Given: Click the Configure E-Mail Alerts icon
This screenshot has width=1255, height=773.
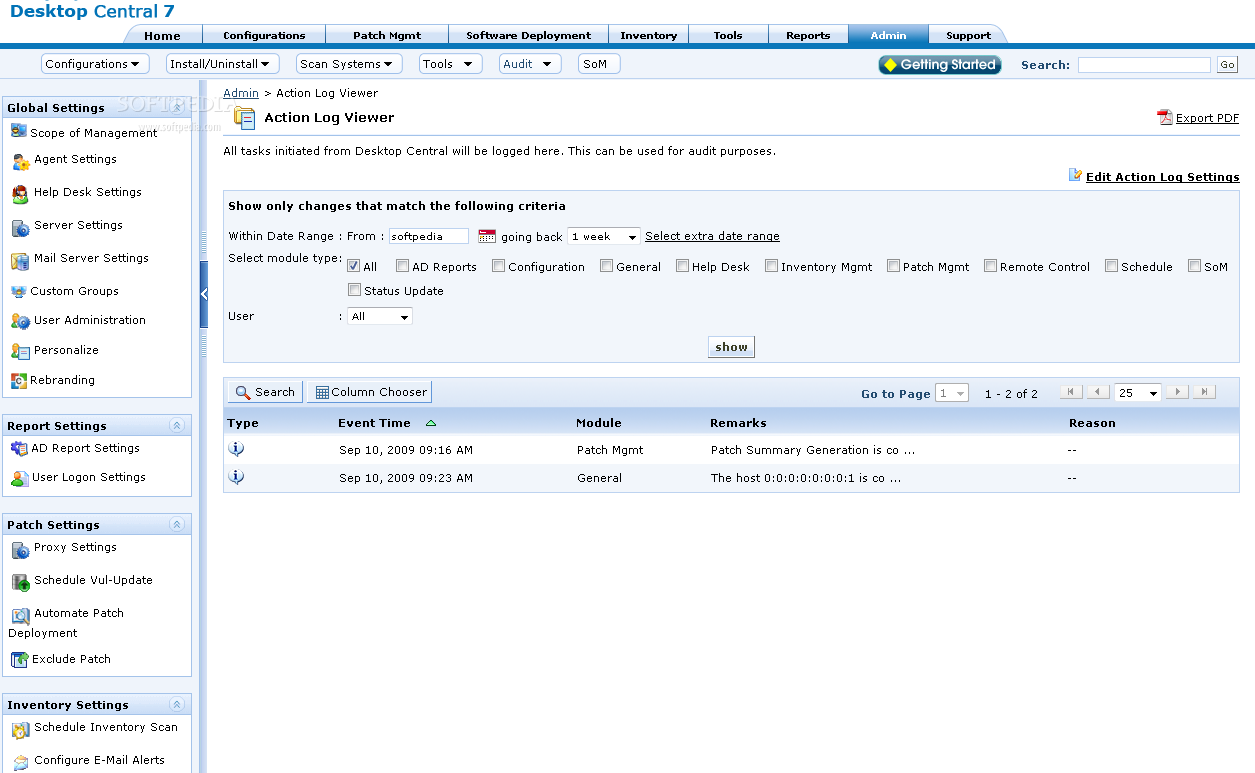Looking at the screenshot, I should point(20,762).
